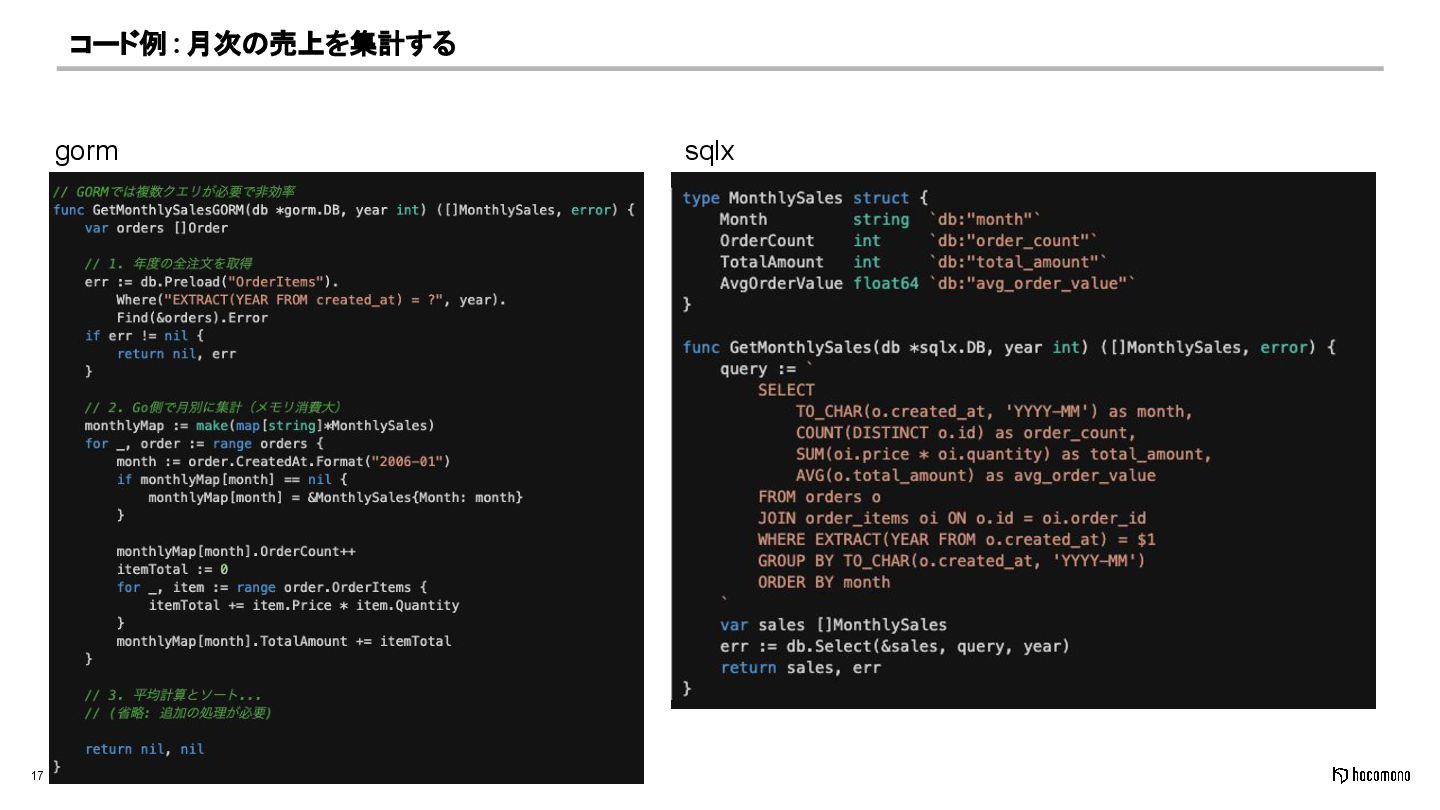The image size is (1440, 810).
Task: Click the line with order.CreatedAt.Format("2006-01")
Action: [x=284, y=462]
